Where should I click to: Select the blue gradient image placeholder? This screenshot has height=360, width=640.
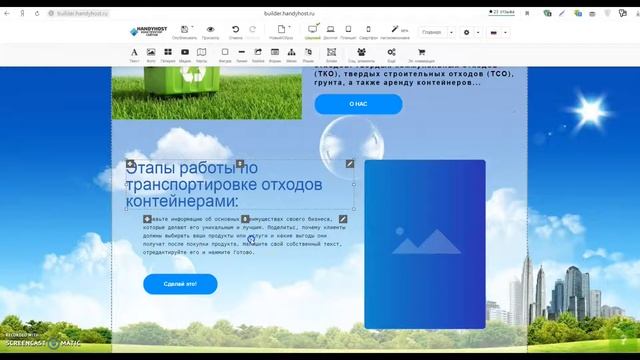pos(425,244)
